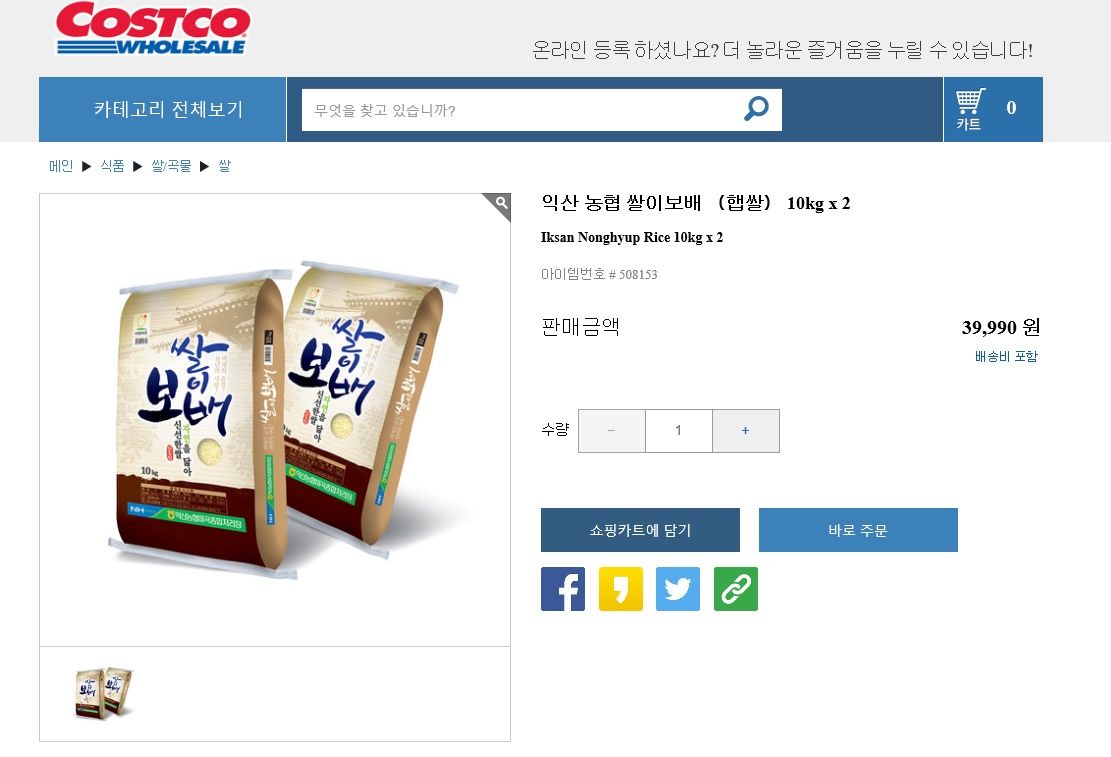Share product on Facebook
The height and width of the screenshot is (757, 1111).
coord(563,589)
